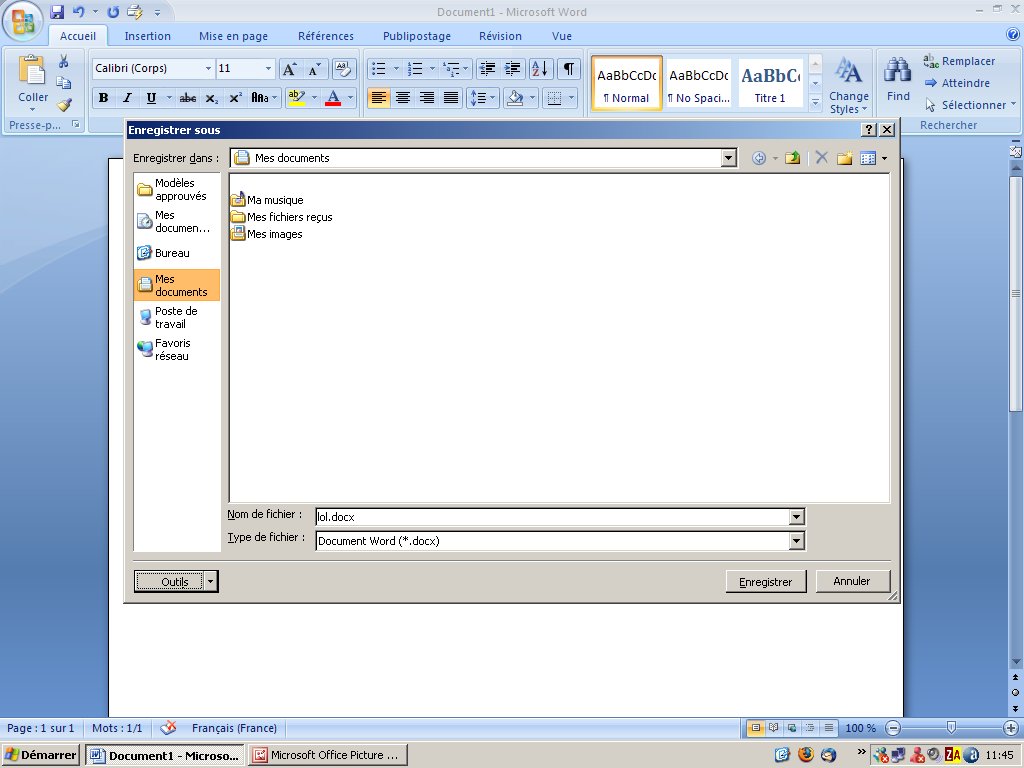Click the justify alignment icon
1024x768 pixels.
[x=451, y=98]
